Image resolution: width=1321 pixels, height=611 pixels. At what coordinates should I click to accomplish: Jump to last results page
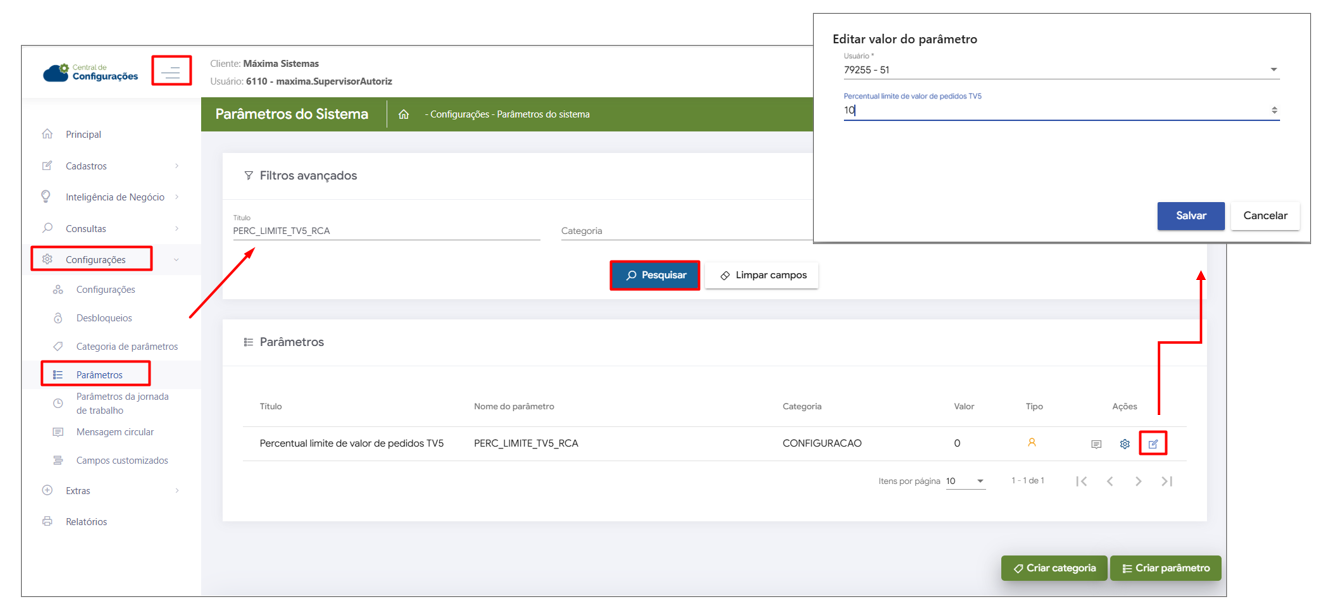tap(1167, 482)
